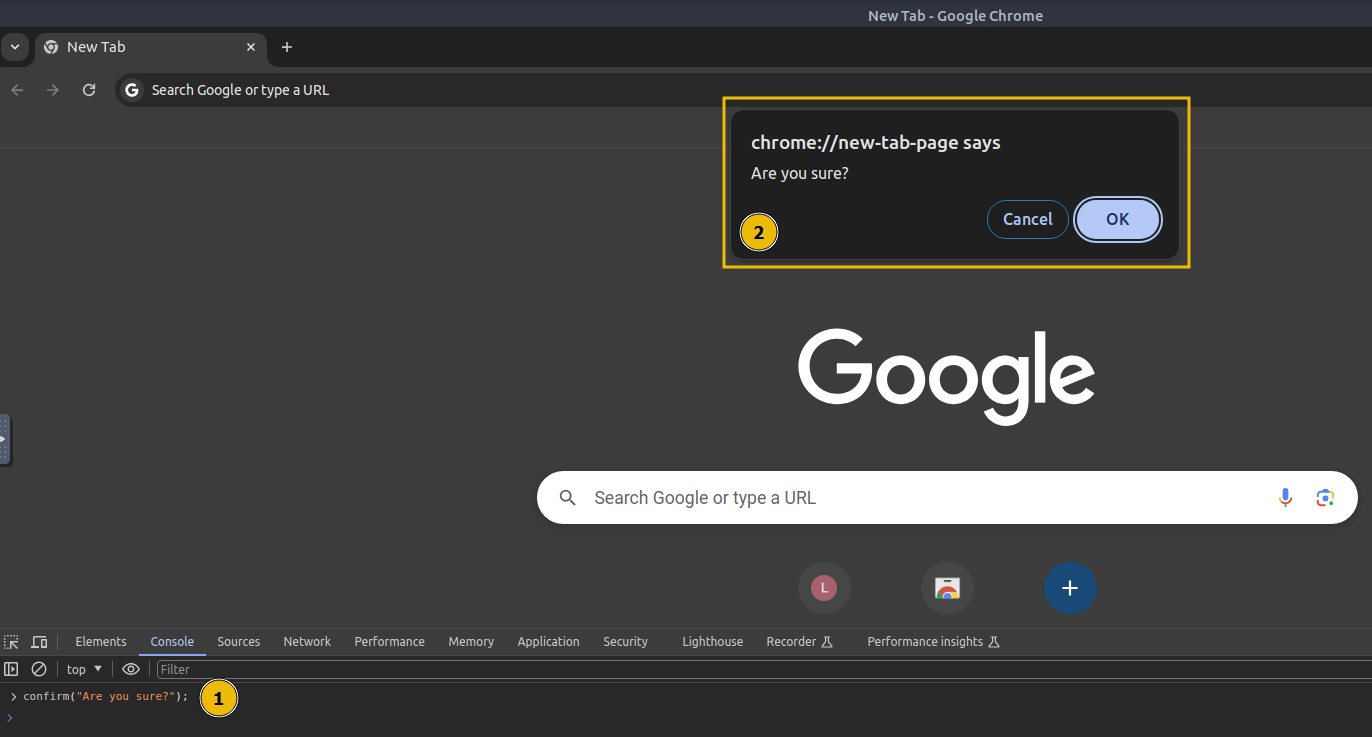This screenshot has height=737, width=1372.
Task: Switch to the Elements tab
Action: [x=101, y=642]
